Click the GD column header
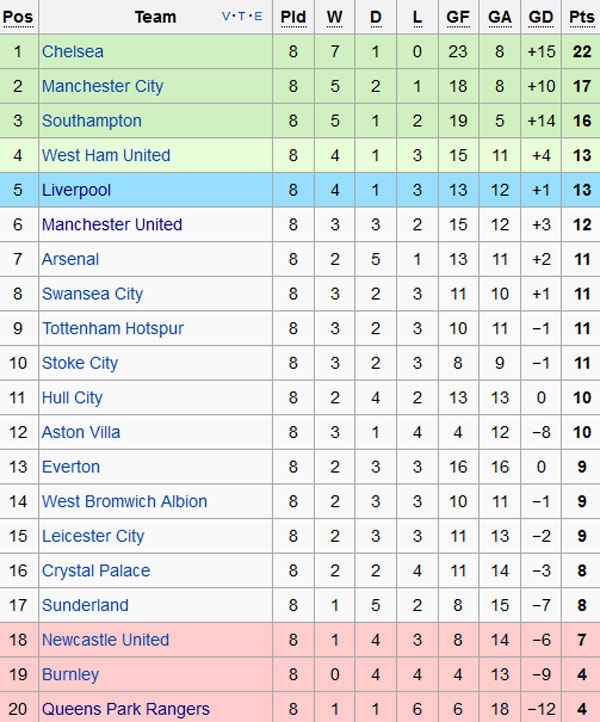The width and height of the screenshot is (600, 722). click(541, 17)
